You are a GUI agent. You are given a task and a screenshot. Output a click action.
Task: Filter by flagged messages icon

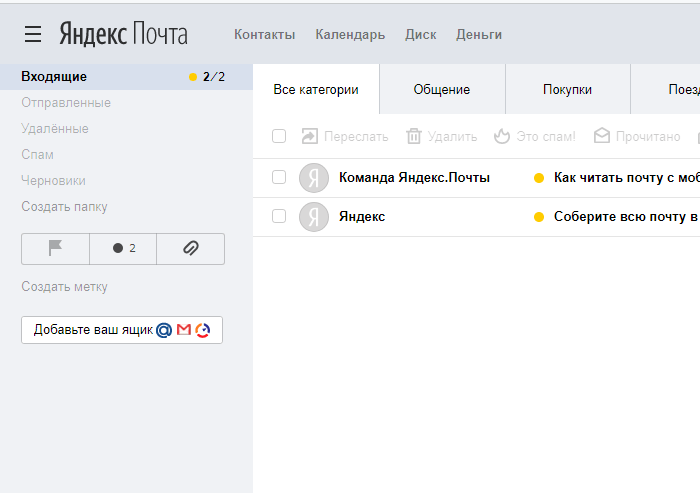click(x=55, y=248)
